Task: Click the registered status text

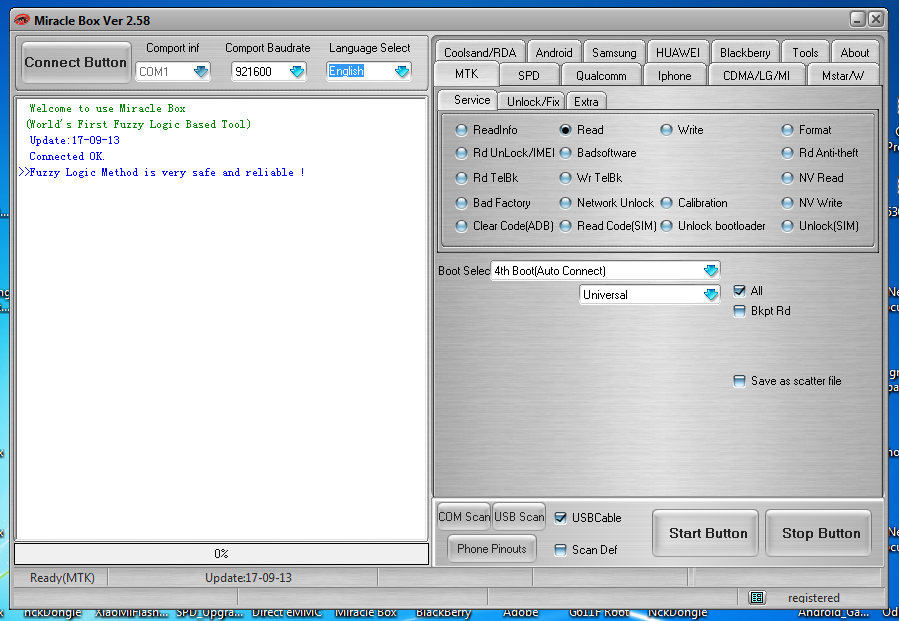Action: 814,597
